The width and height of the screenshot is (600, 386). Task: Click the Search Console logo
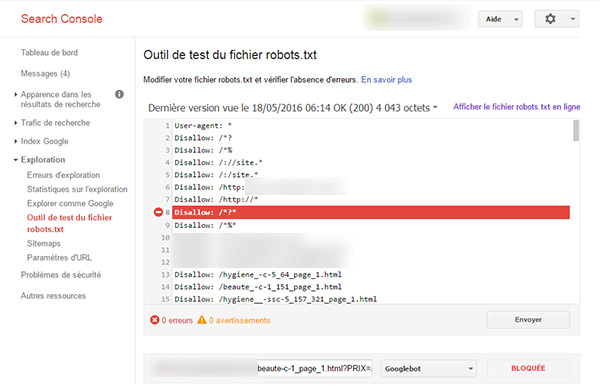tap(62, 19)
